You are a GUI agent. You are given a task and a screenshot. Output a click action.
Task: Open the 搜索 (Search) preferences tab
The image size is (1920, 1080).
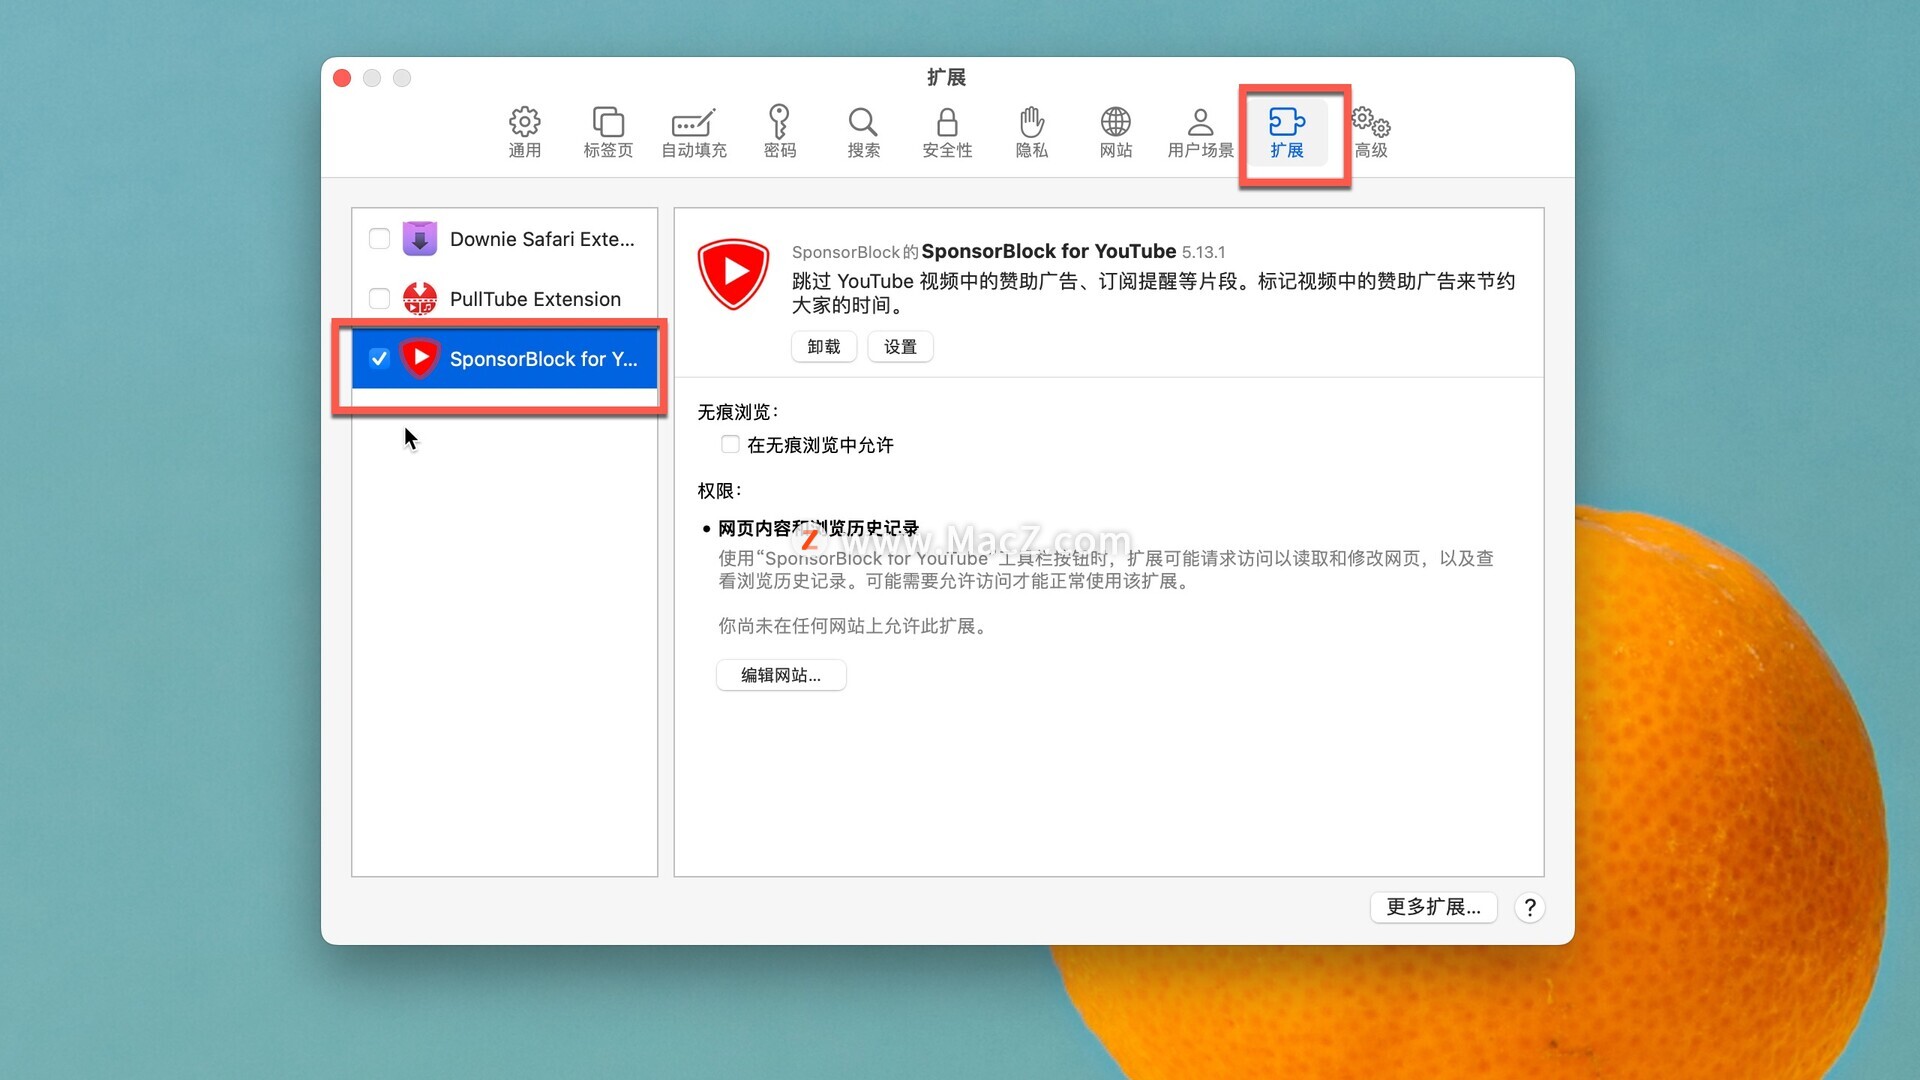coord(863,132)
